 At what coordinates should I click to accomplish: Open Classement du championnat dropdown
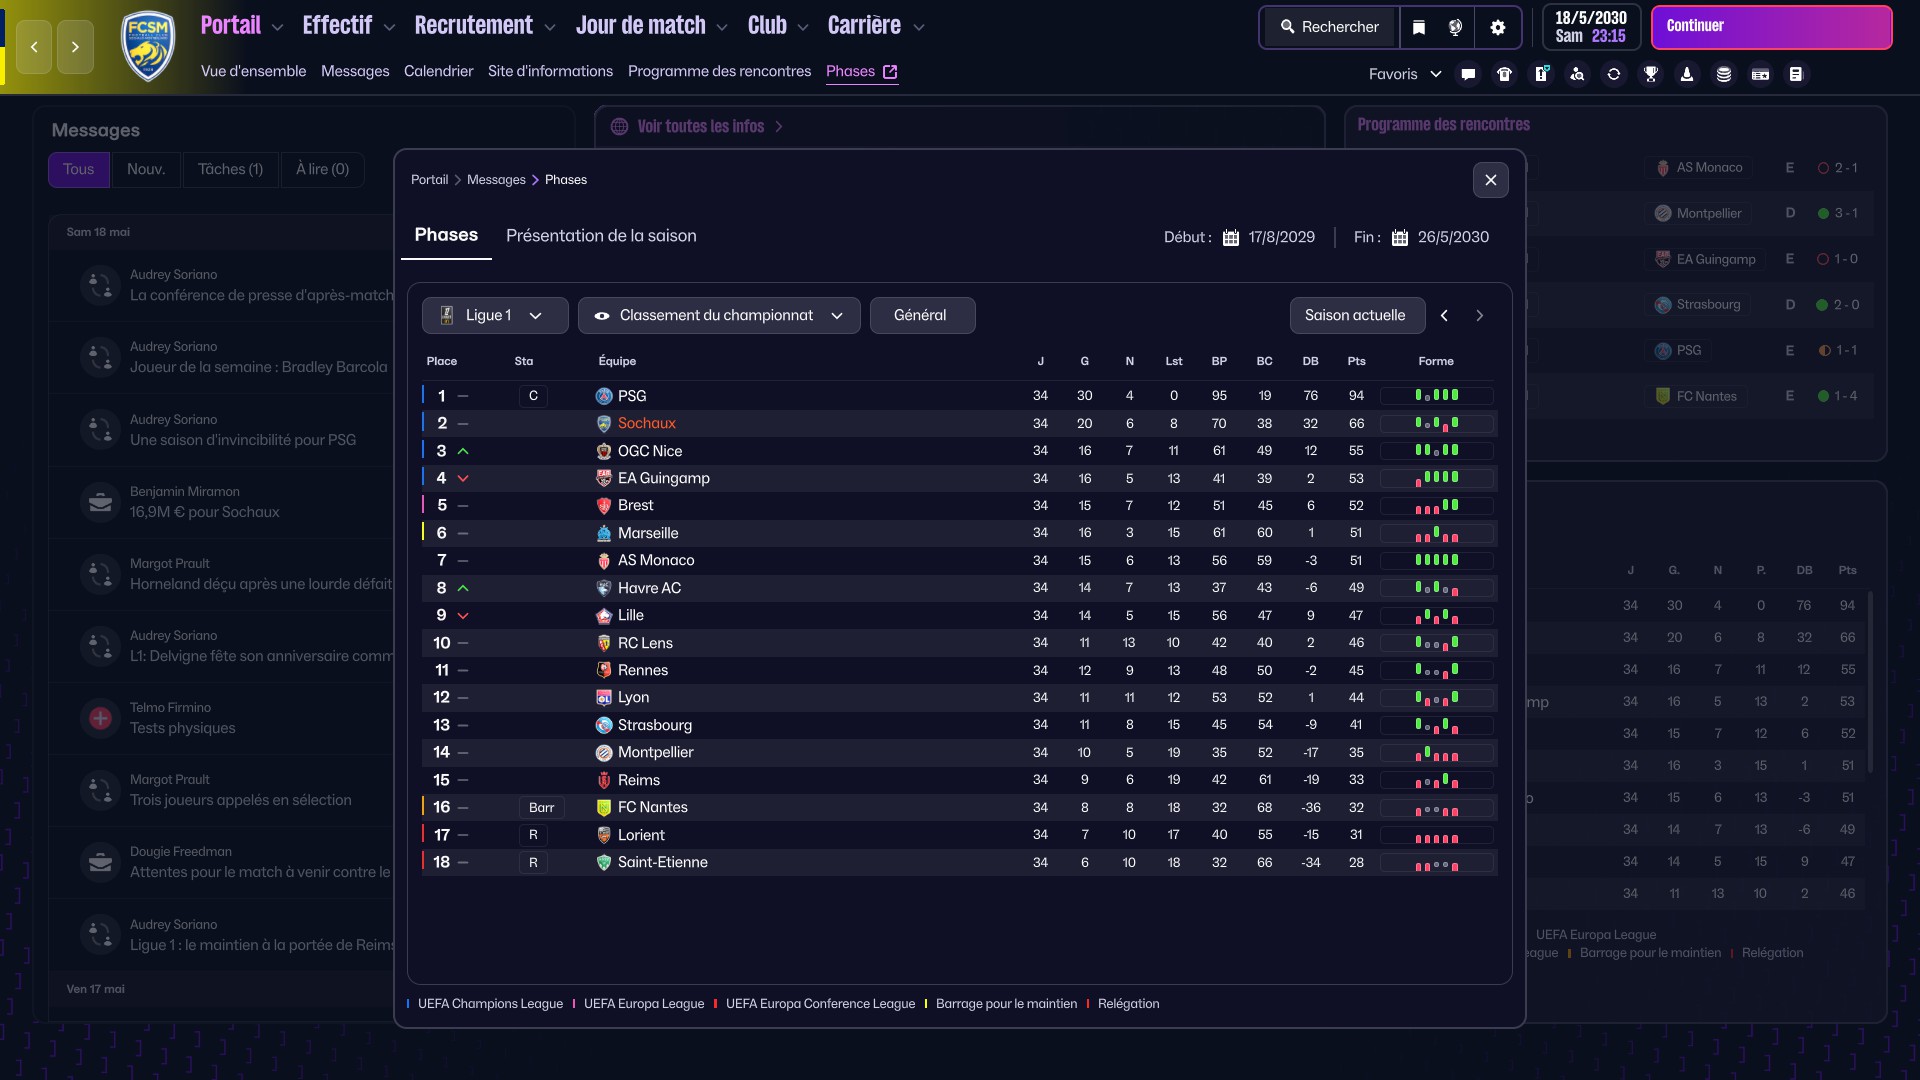click(718, 315)
